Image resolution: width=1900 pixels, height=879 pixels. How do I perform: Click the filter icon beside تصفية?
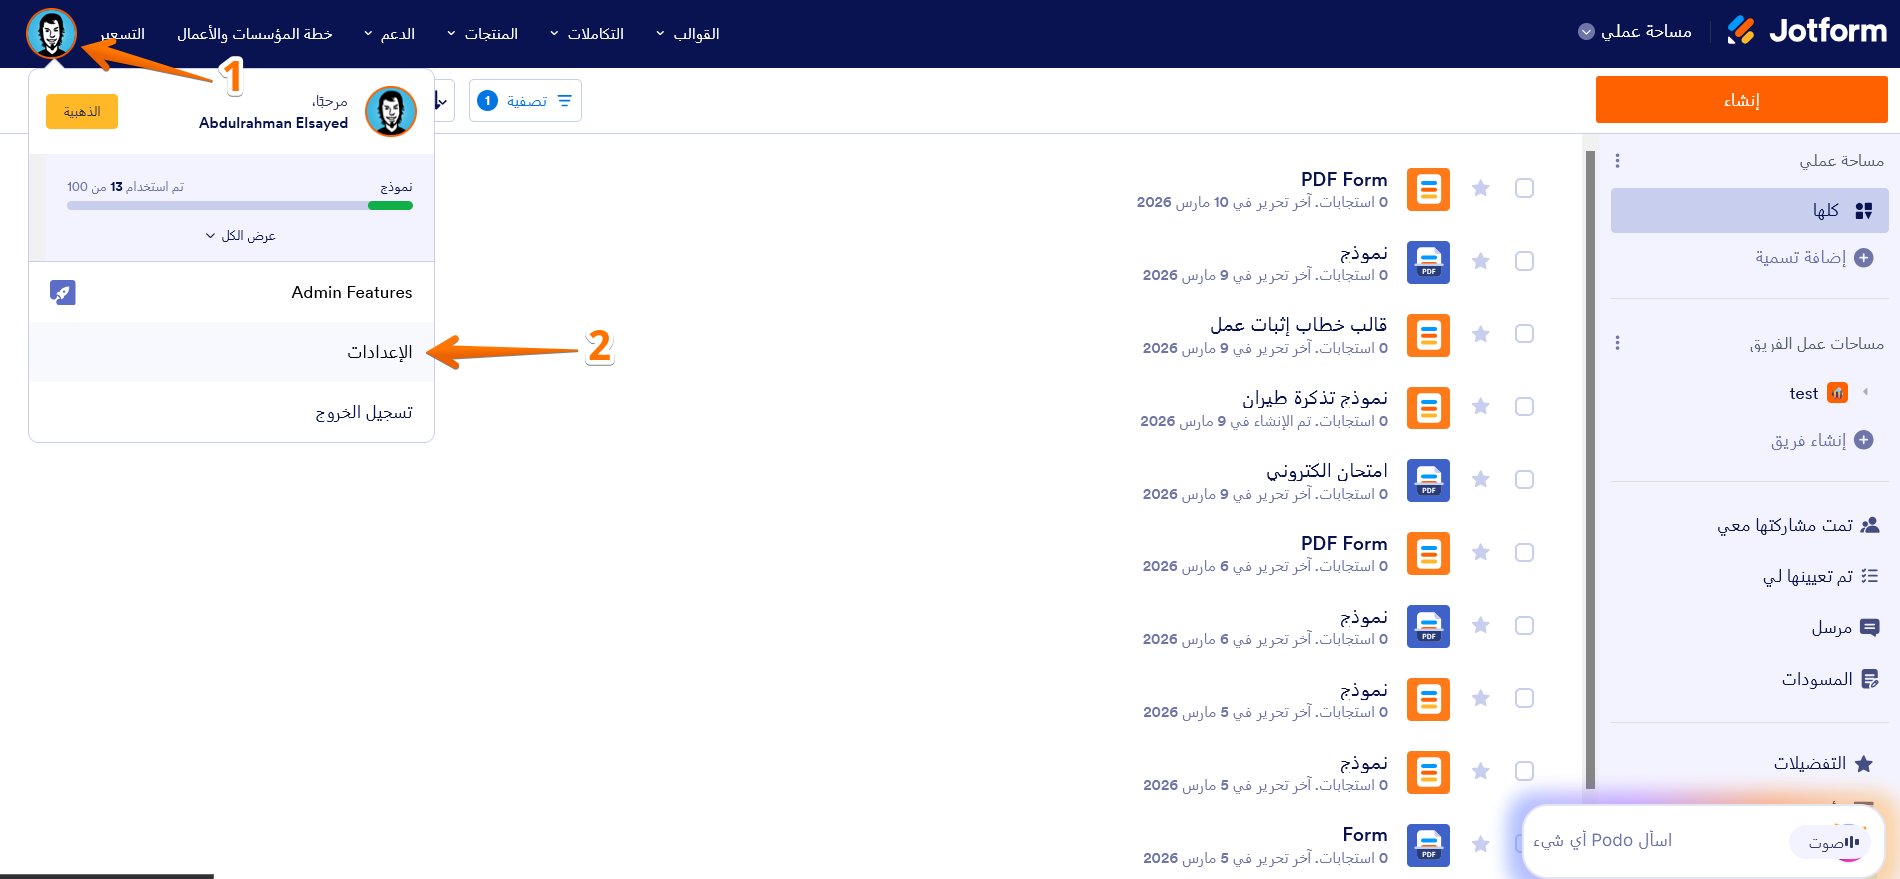(x=565, y=101)
